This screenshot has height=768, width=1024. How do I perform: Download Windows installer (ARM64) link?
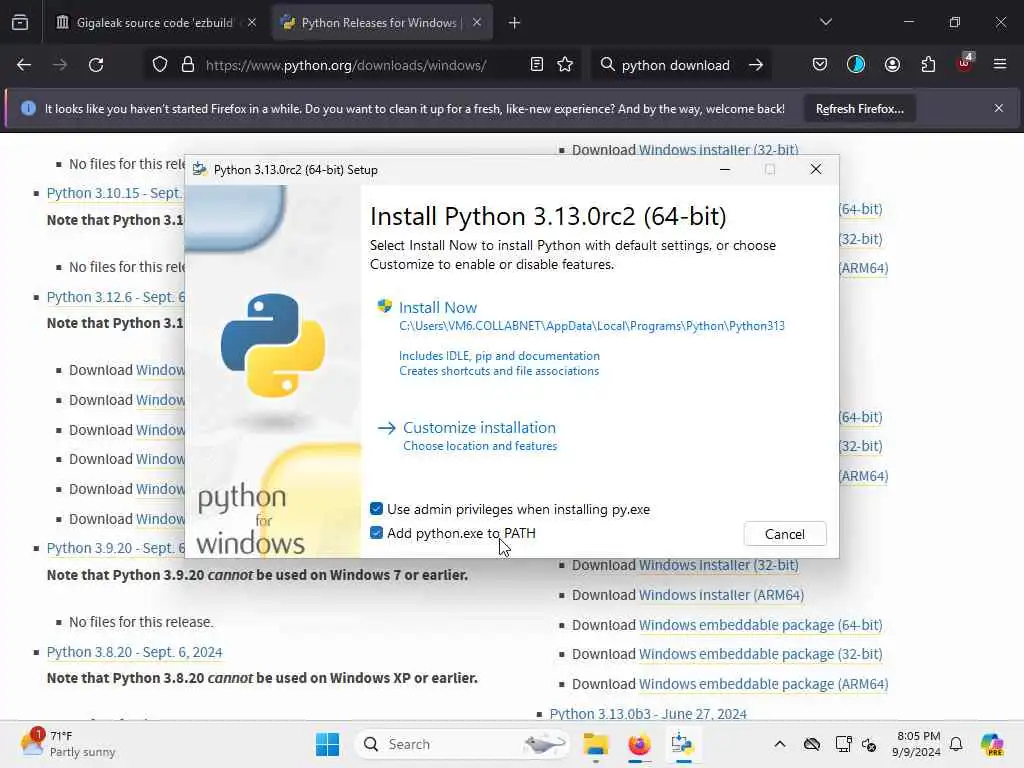[x=721, y=595]
